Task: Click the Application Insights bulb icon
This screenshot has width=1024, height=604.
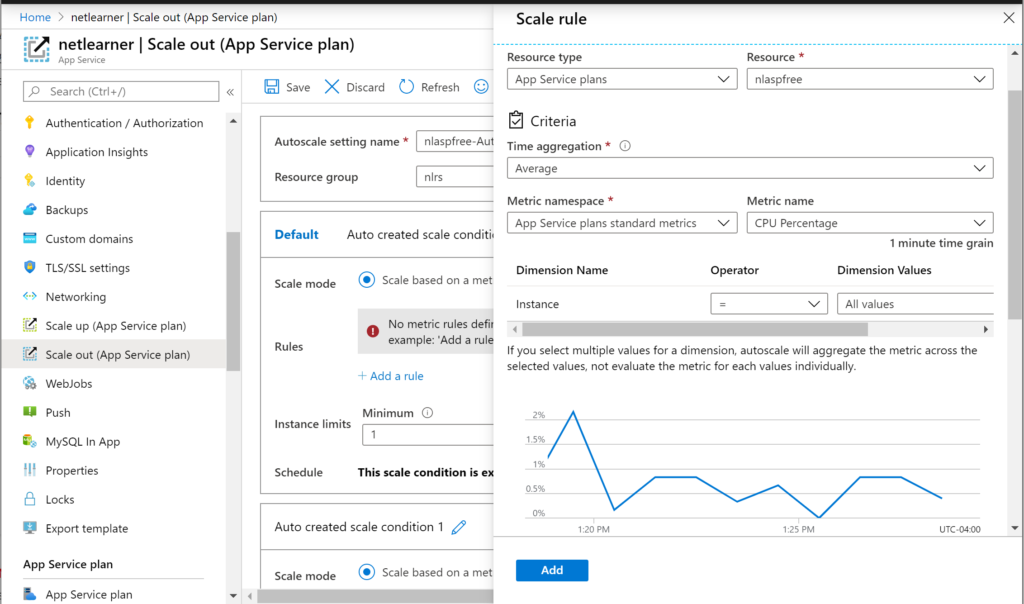Action: pyautogui.click(x=29, y=151)
